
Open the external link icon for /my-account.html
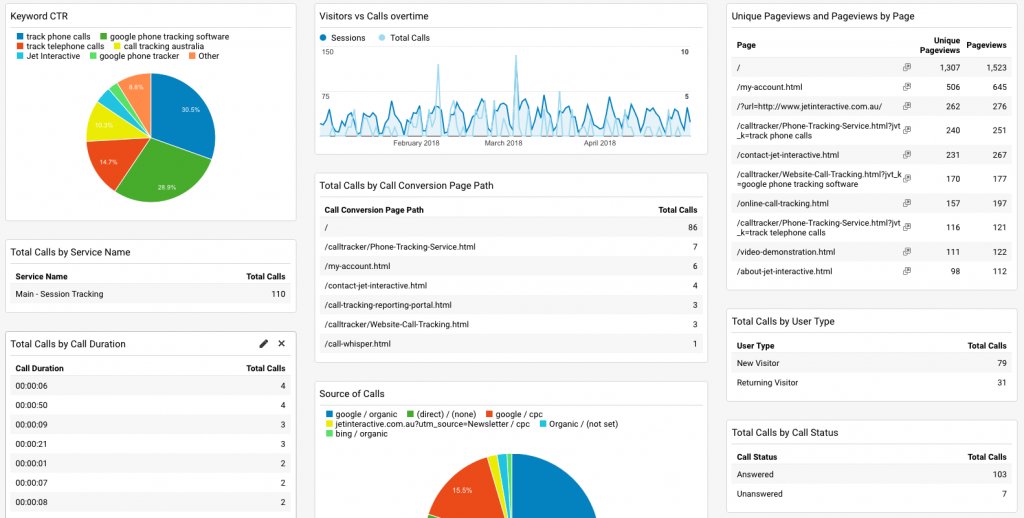[906, 87]
